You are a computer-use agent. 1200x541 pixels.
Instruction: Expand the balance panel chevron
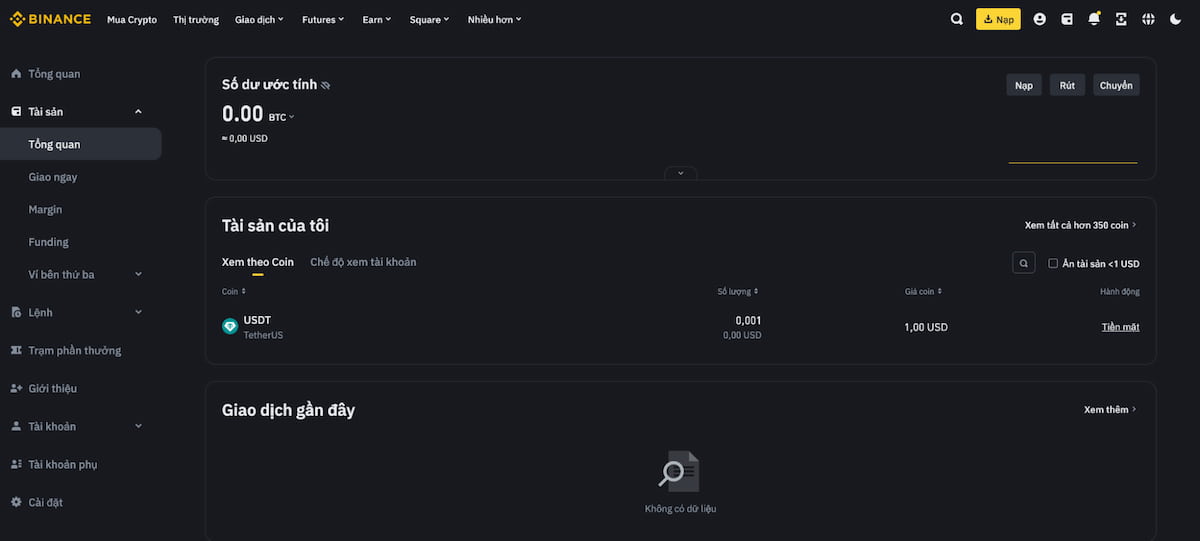click(x=680, y=173)
